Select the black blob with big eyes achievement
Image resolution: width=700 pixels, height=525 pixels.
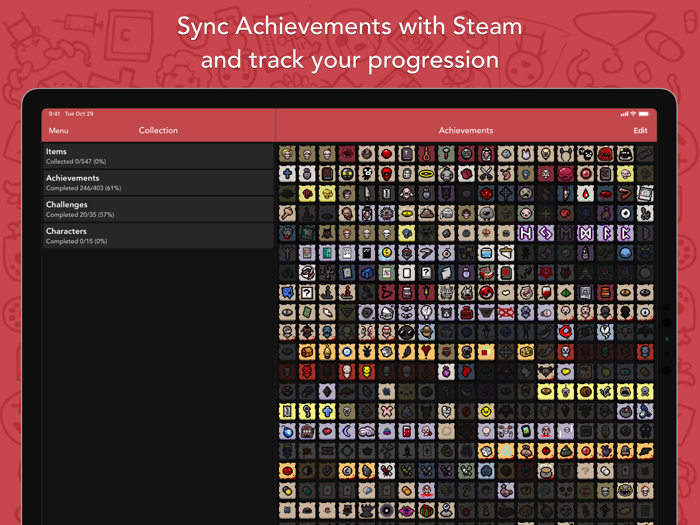pos(407,332)
